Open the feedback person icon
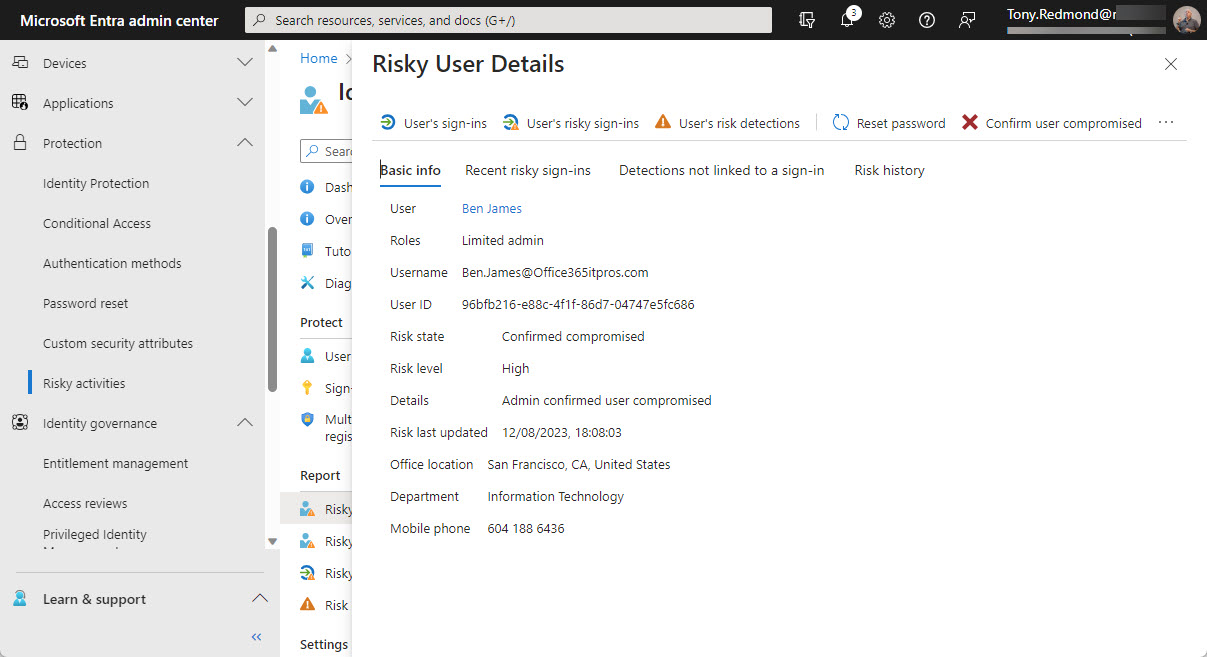 click(x=966, y=20)
